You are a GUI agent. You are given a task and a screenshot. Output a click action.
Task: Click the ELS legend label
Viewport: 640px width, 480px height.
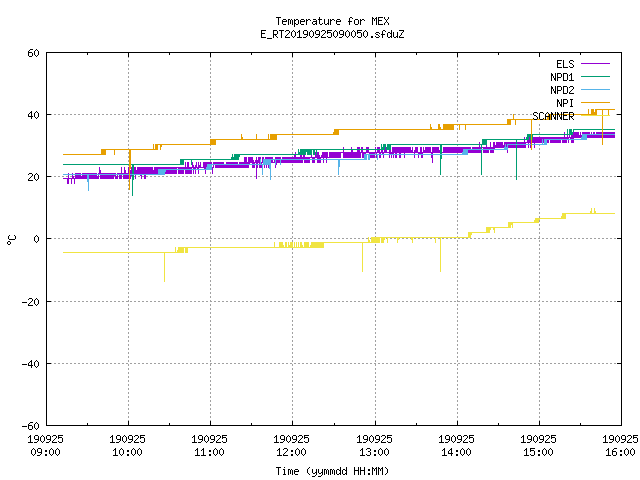[x=565, y=64]
